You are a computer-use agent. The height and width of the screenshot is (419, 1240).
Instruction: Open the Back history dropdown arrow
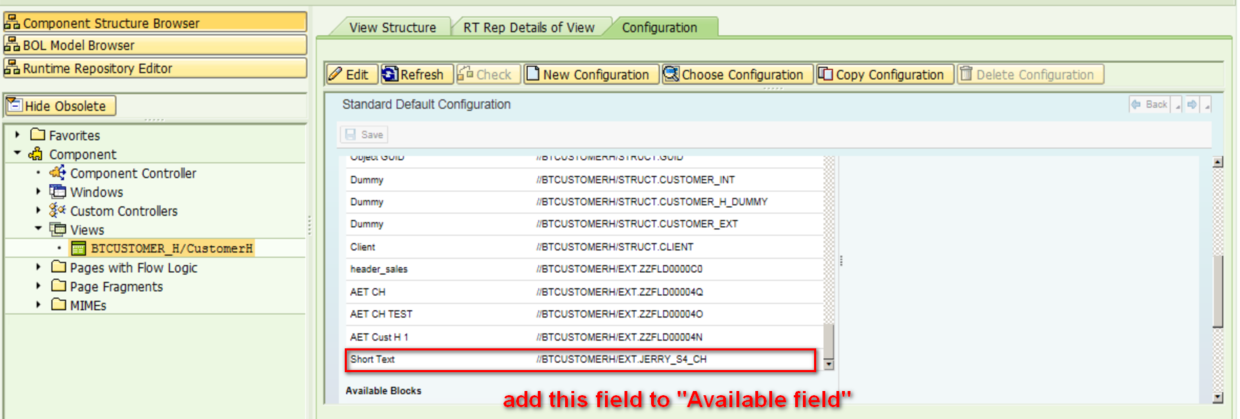[x=1178, y=105]
